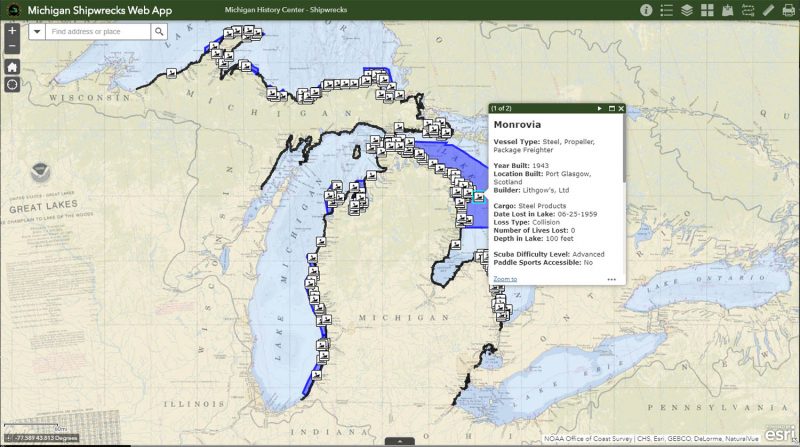Open the popup more-actions ellipsis menu
The image size is (800, 447).
[612, 279]
